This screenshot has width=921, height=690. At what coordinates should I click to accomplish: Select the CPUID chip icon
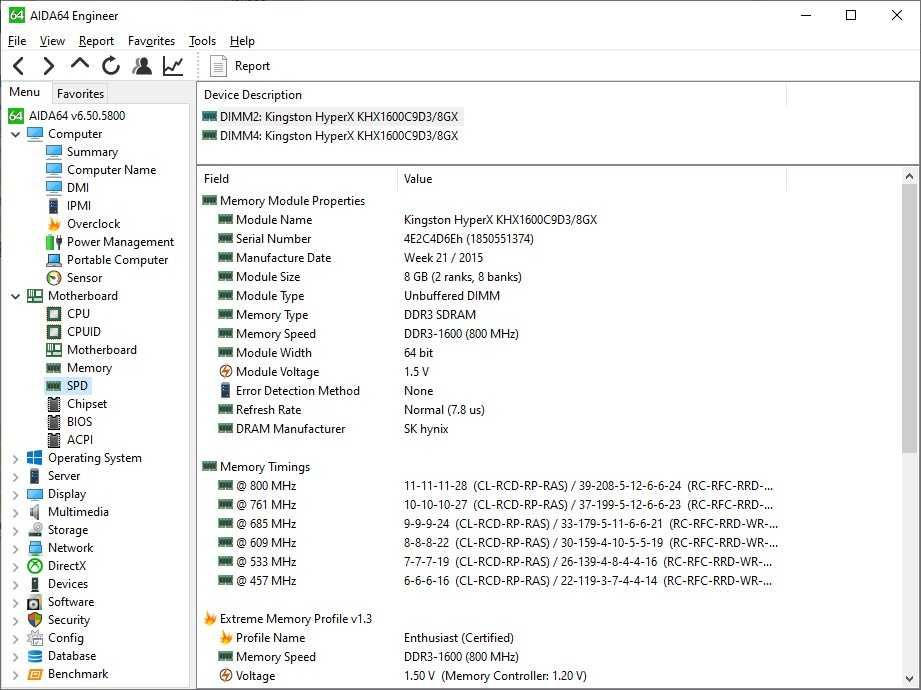(54, 332)
